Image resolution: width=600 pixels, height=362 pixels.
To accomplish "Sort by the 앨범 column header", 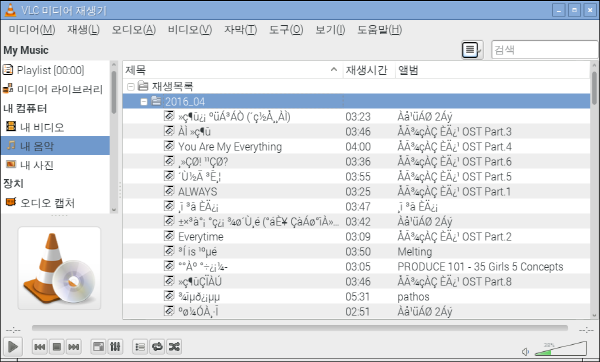I will coord(493,70).
